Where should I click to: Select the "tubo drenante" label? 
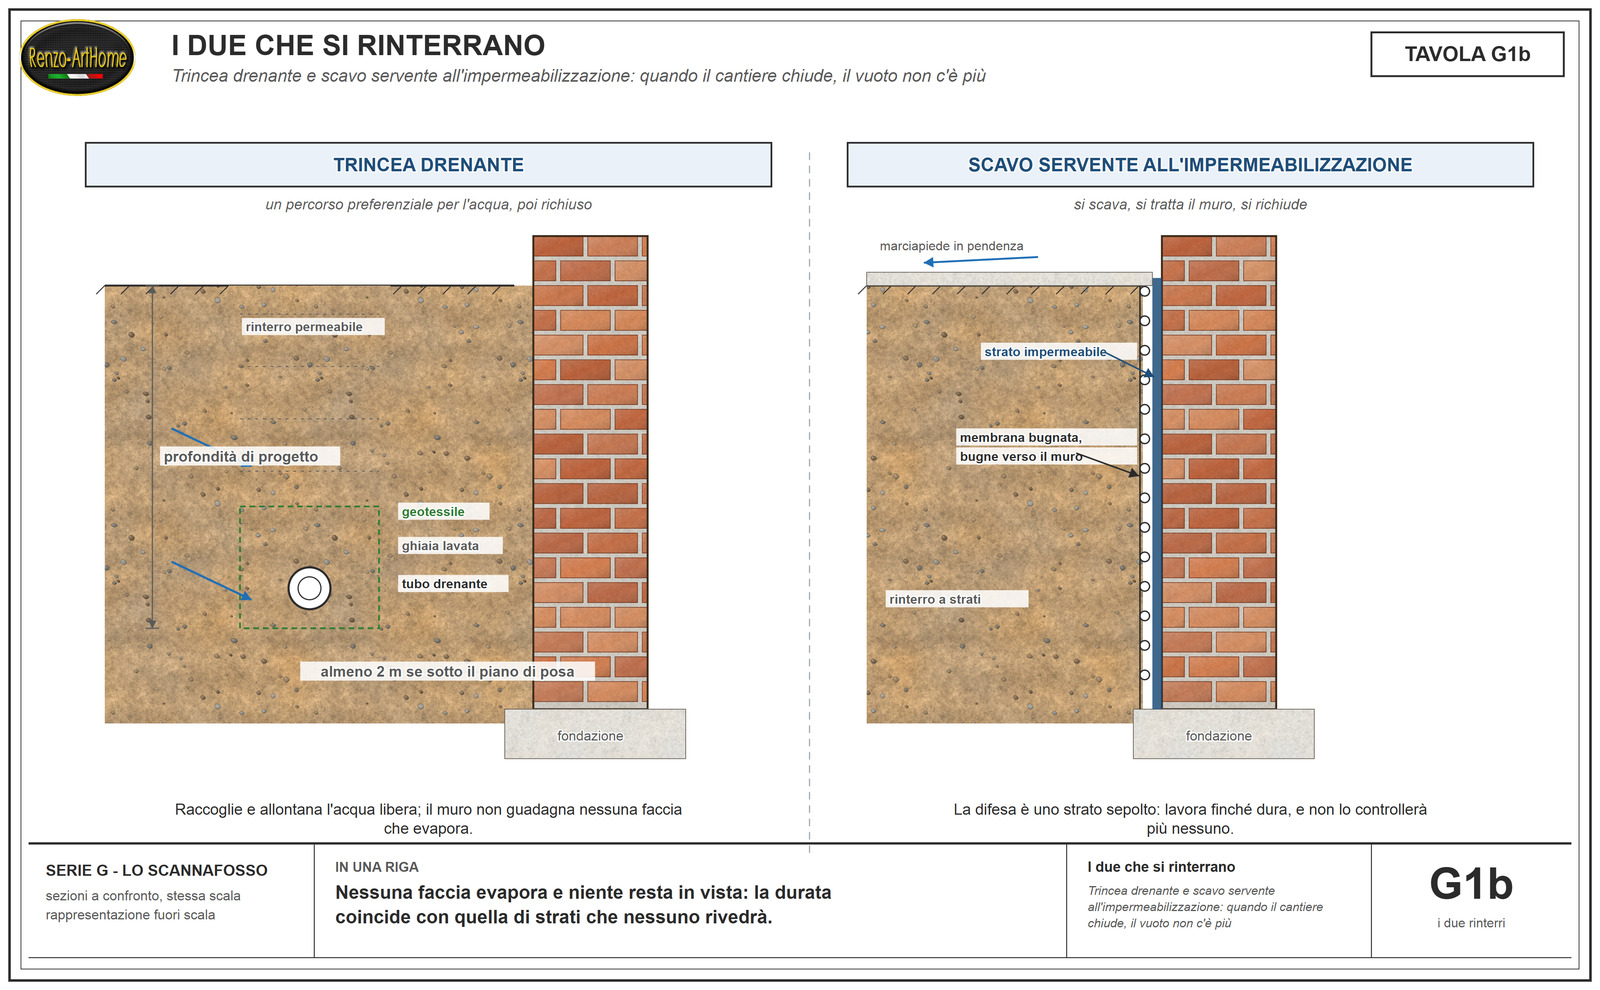point(453,584)
